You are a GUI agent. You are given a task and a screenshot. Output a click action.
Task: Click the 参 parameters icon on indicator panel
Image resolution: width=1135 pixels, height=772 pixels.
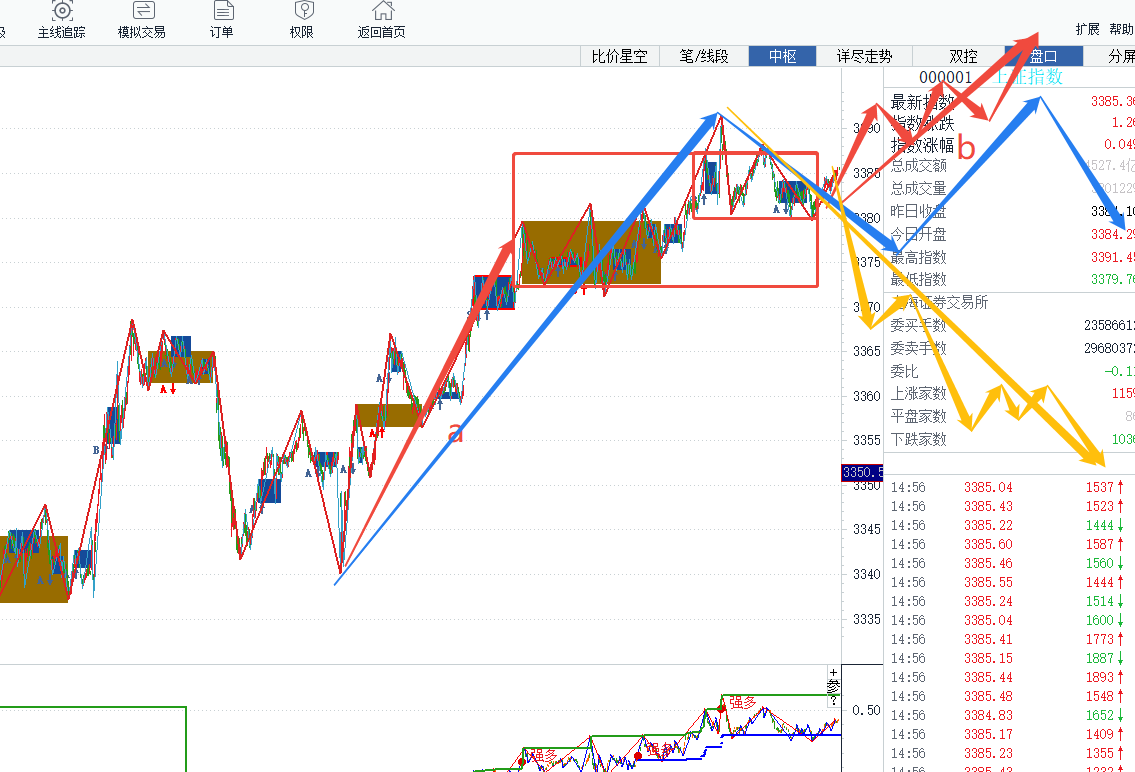click(x=833, y=686)
